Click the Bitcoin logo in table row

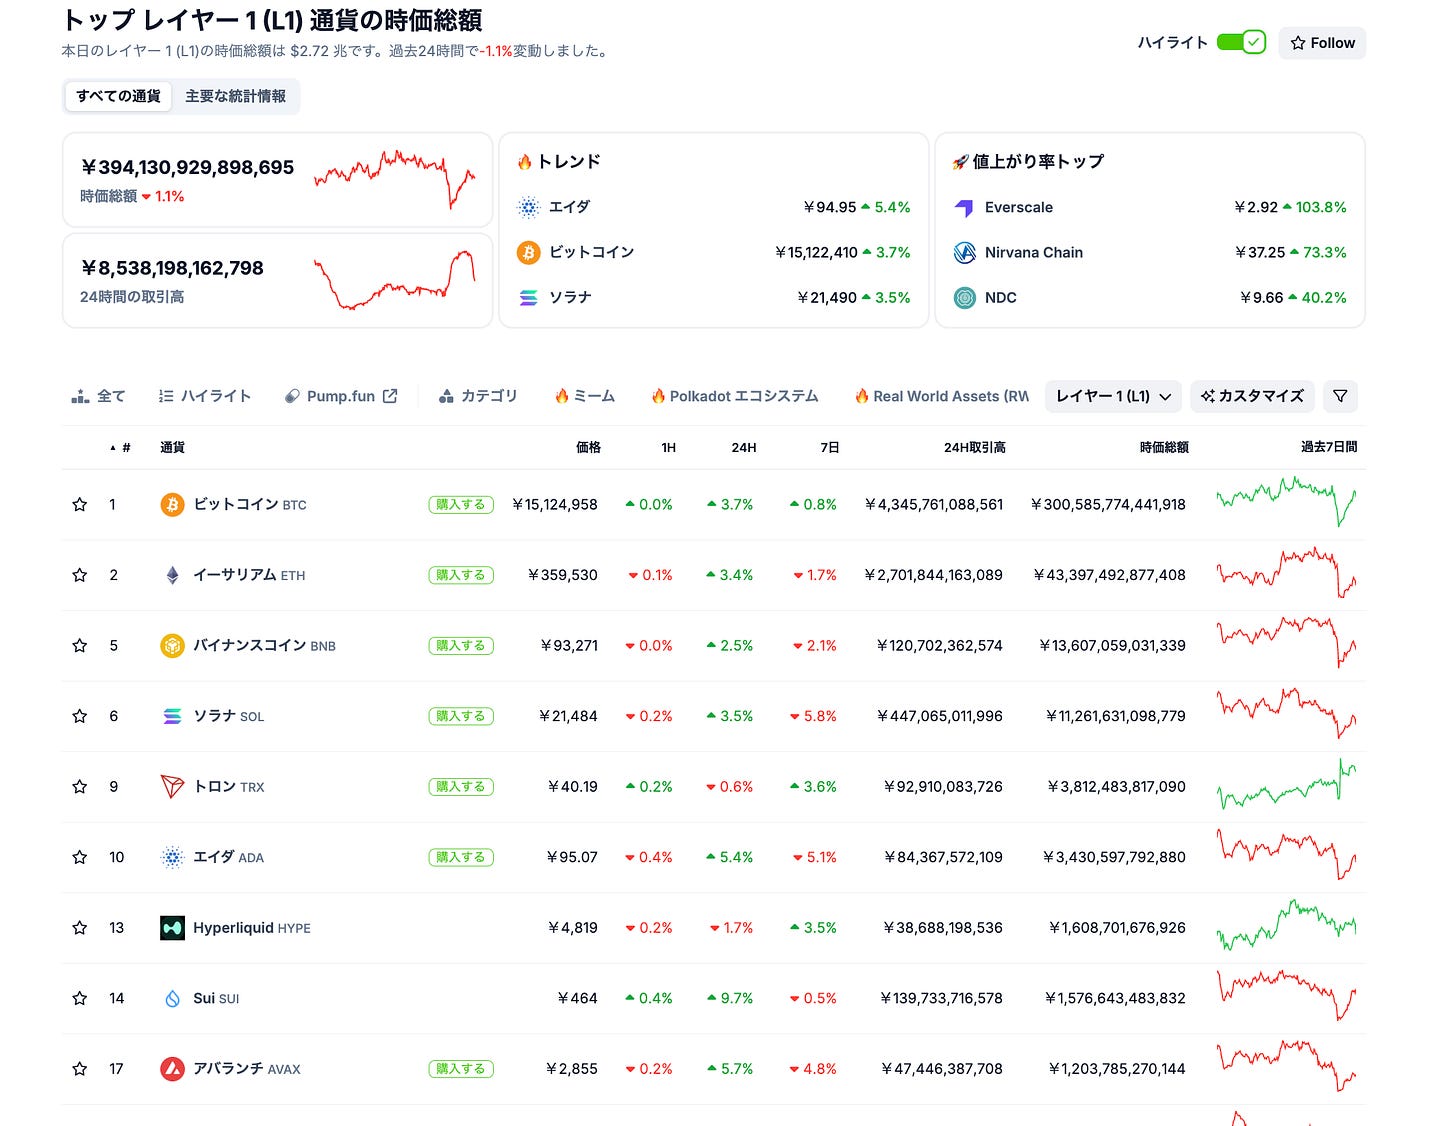click(172, 505)
